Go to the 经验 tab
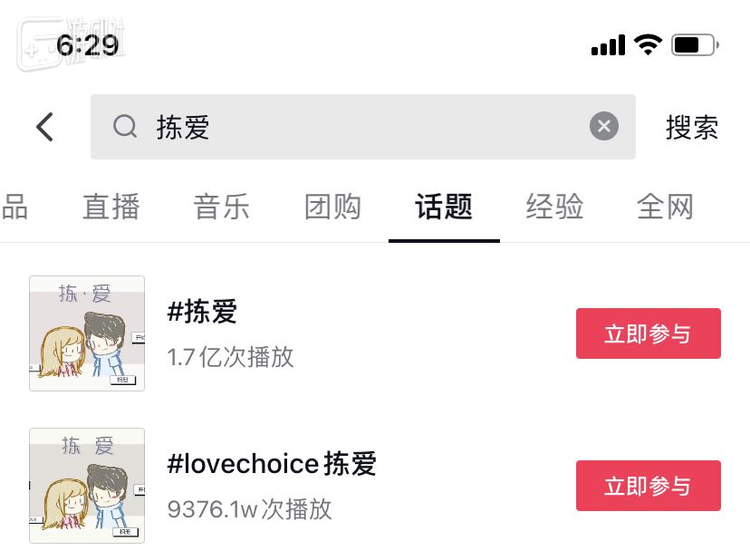 [x=555, y=207]
